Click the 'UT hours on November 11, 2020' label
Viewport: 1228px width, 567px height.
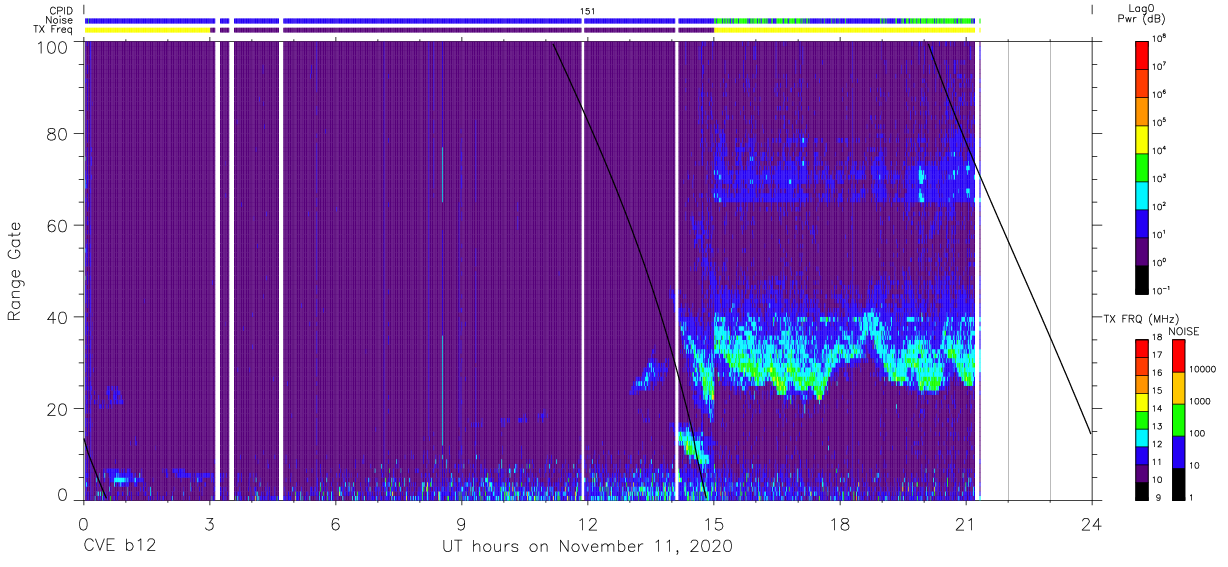(588, 547)
